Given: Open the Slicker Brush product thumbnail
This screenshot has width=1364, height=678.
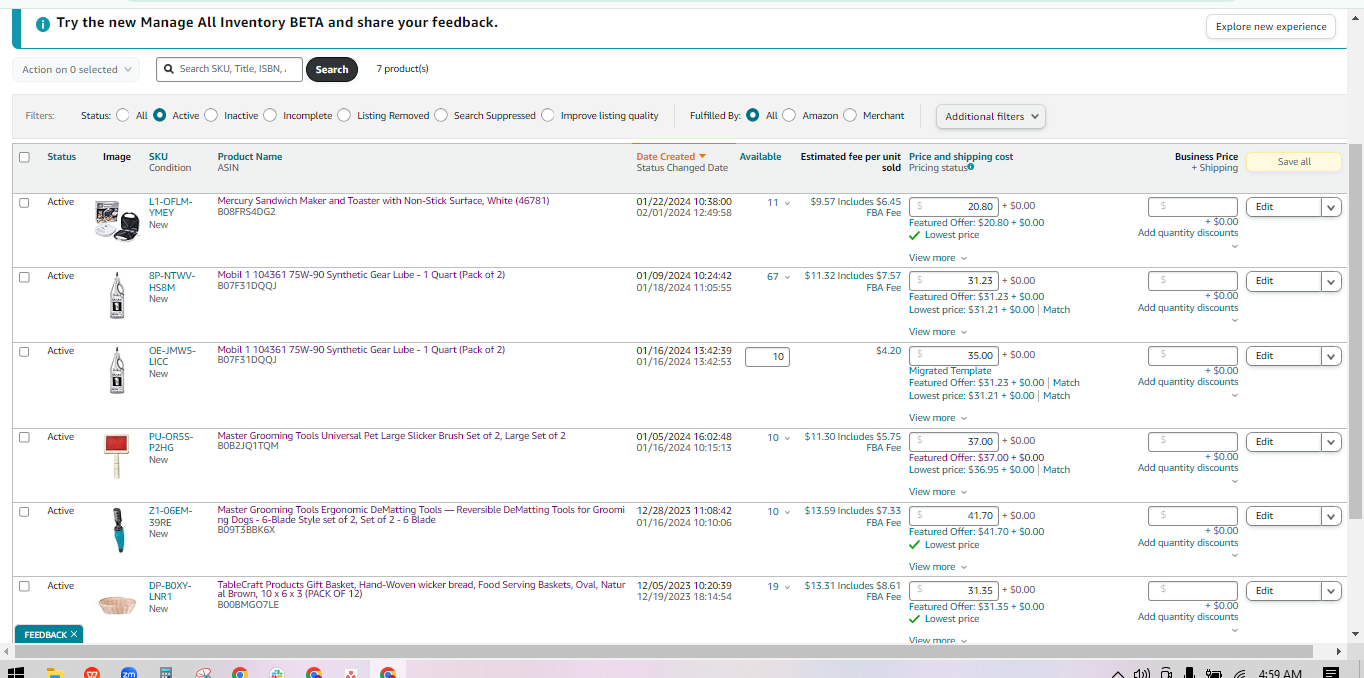Looking at the screenshot, I should [116, 456].
